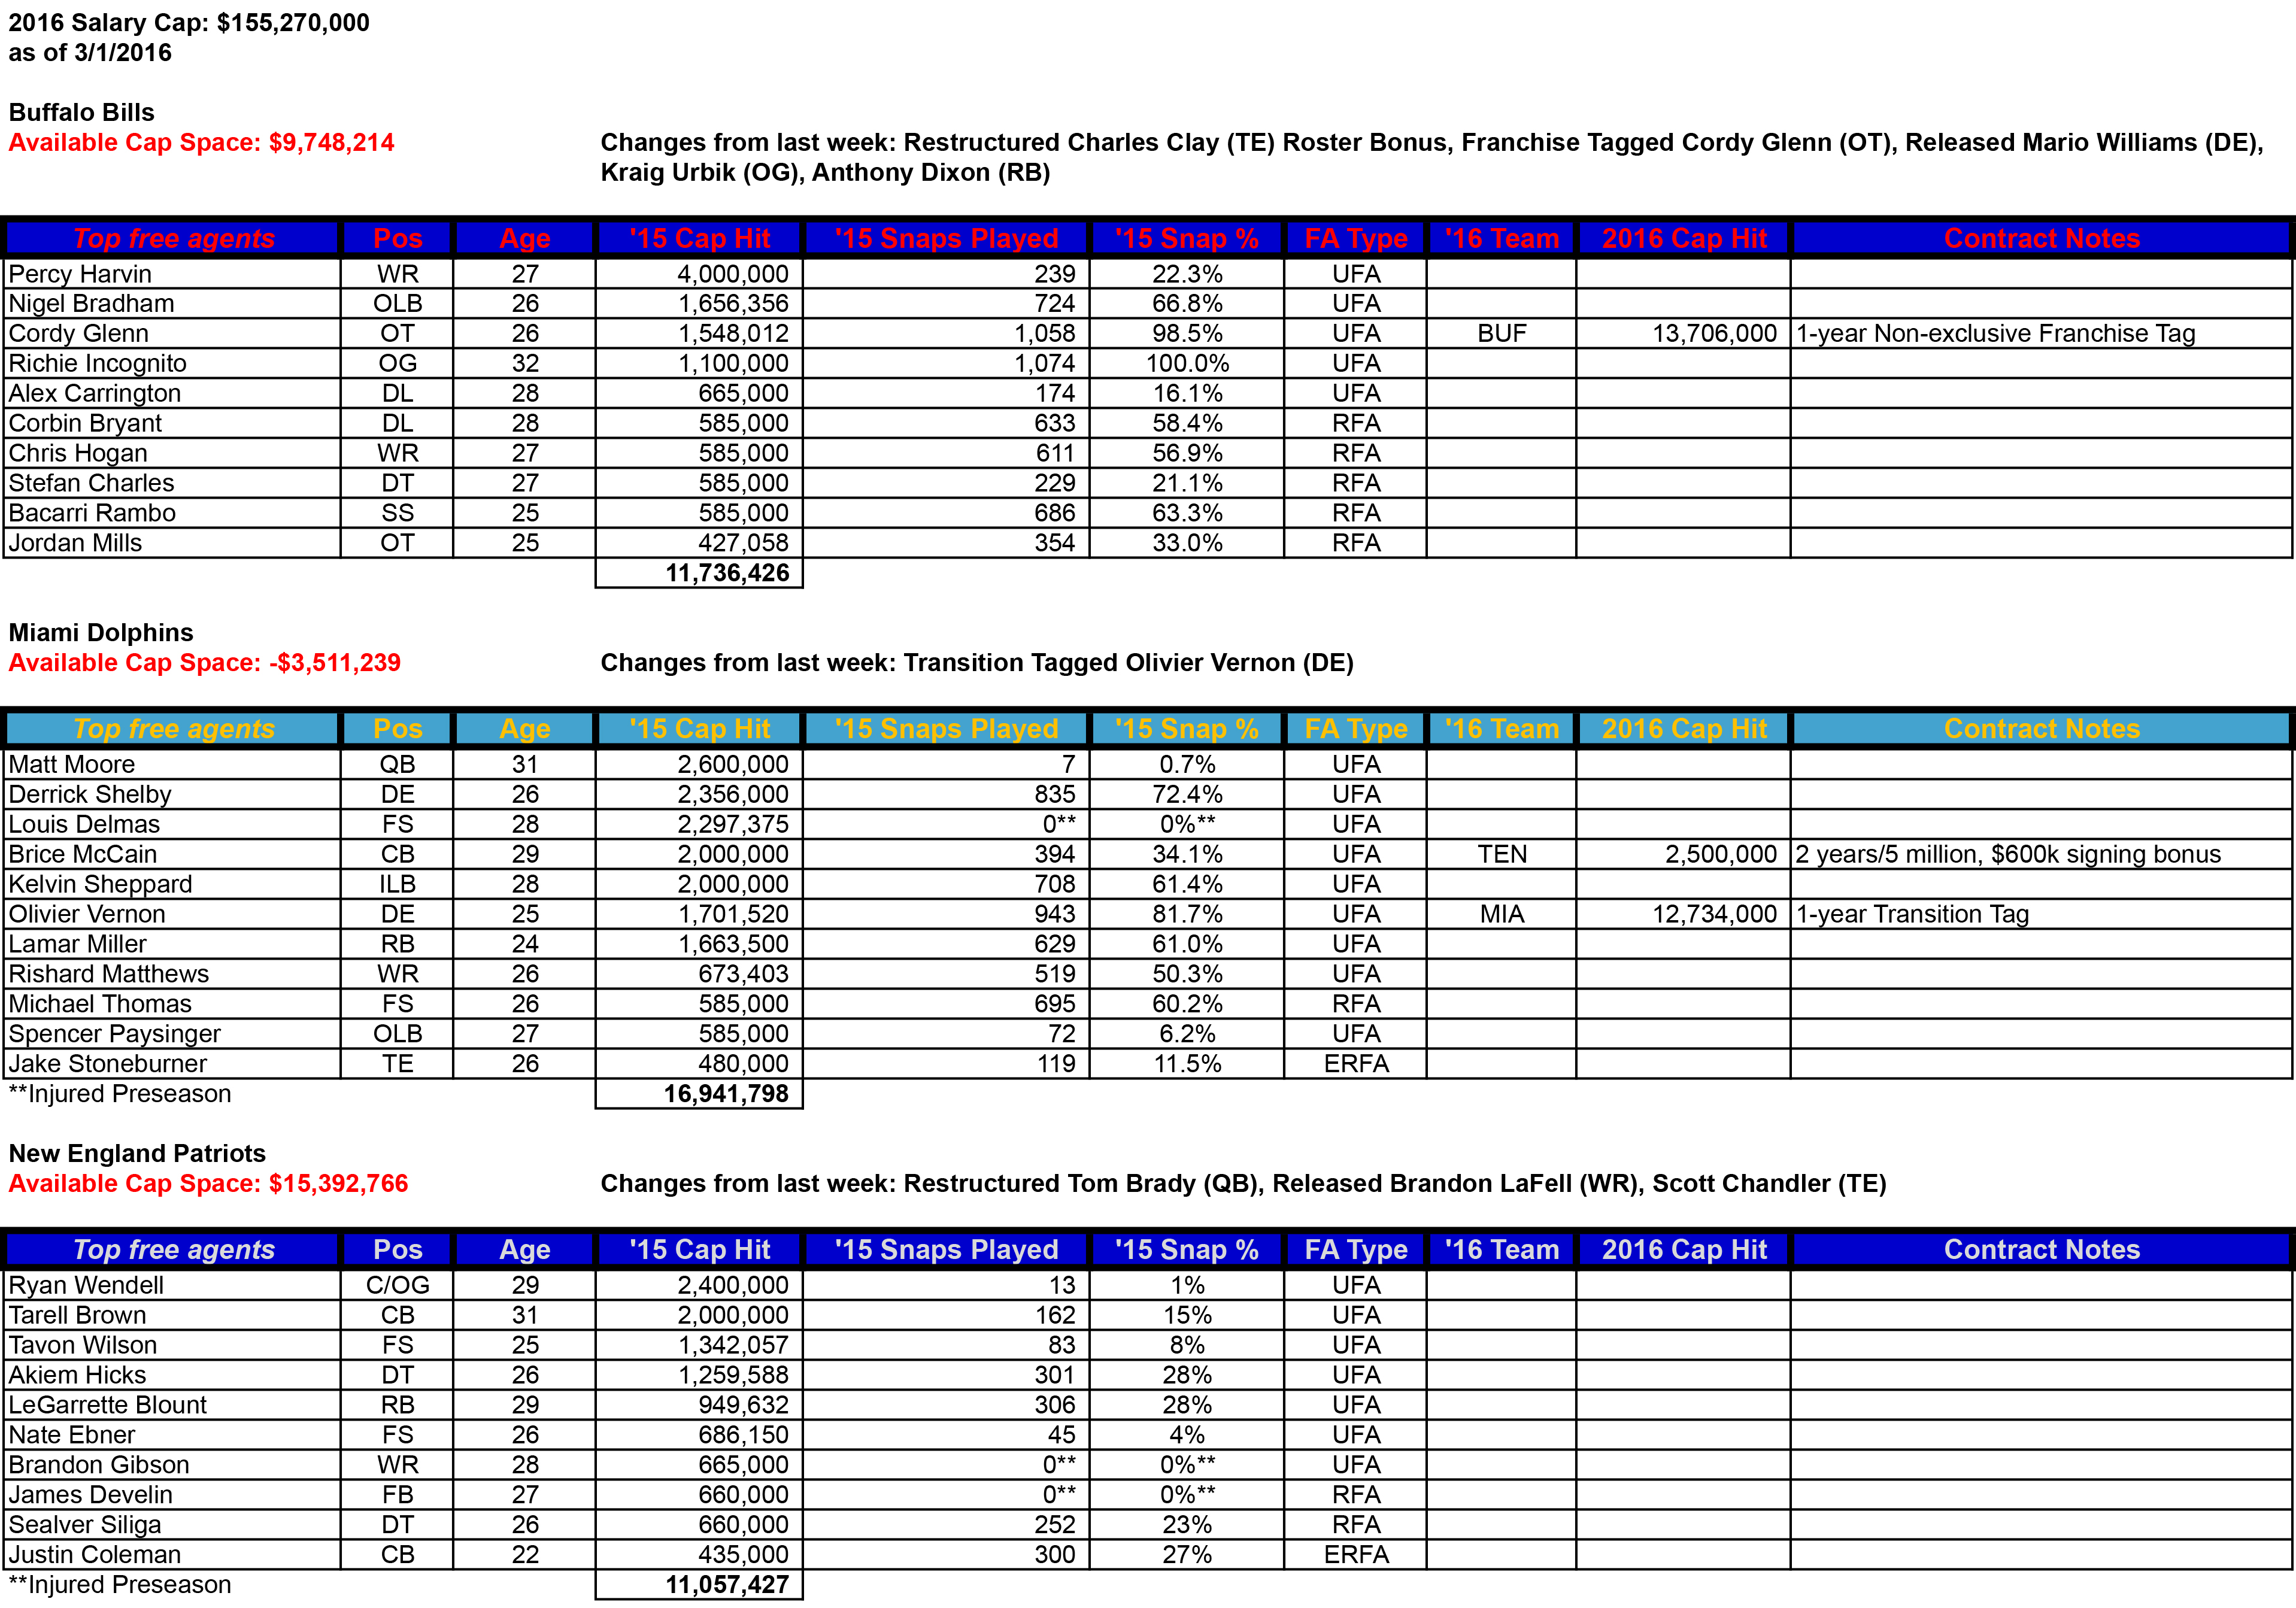
Task: Click the Buffalo Bills team heading
Action: (x=82, y=113)
